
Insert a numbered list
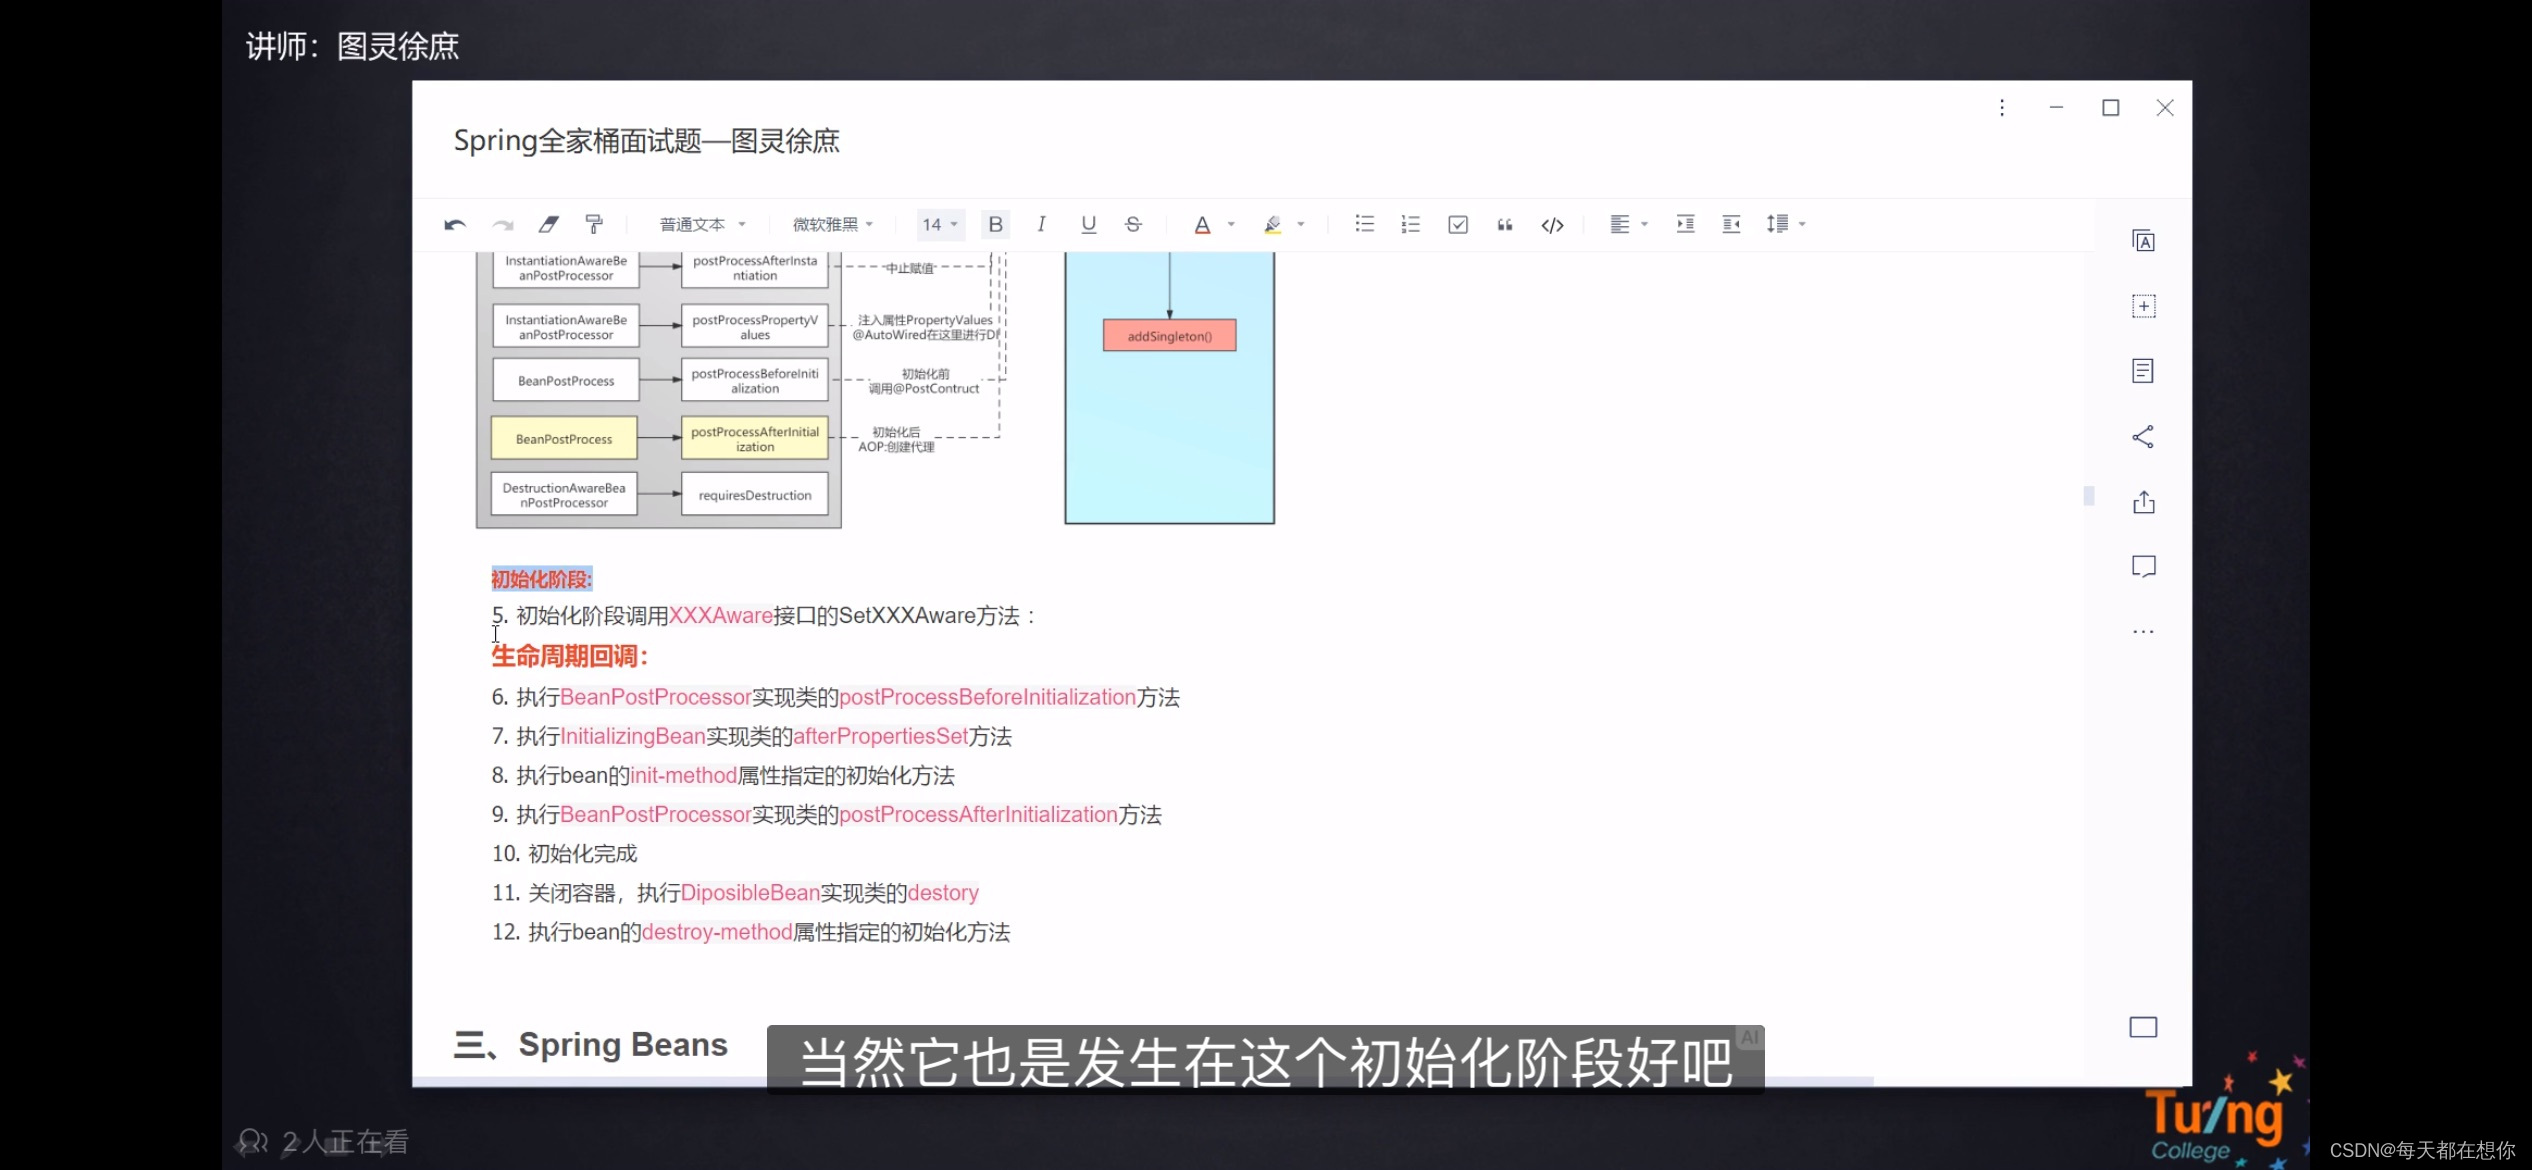[1410, 224]
